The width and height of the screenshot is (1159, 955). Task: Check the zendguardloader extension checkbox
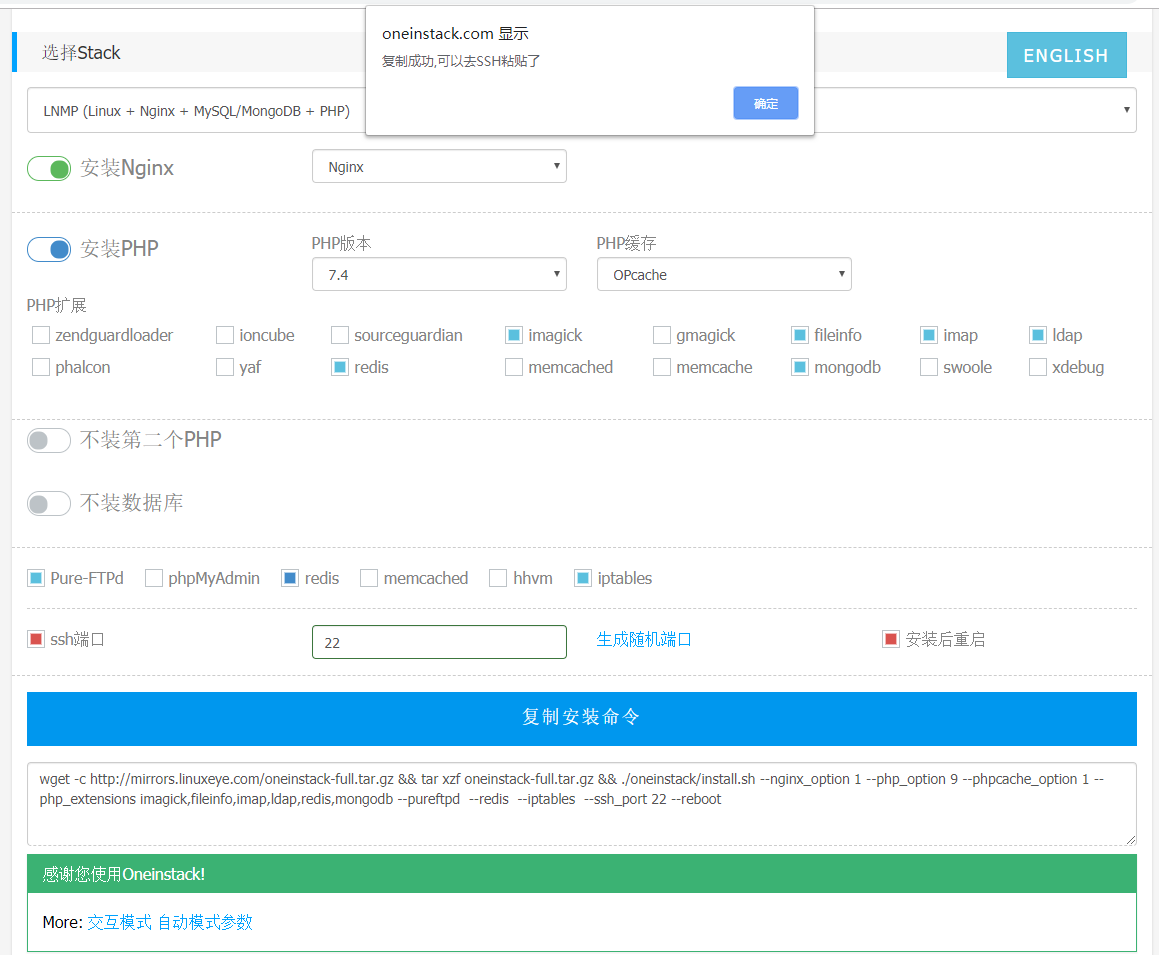click(41, 335)
